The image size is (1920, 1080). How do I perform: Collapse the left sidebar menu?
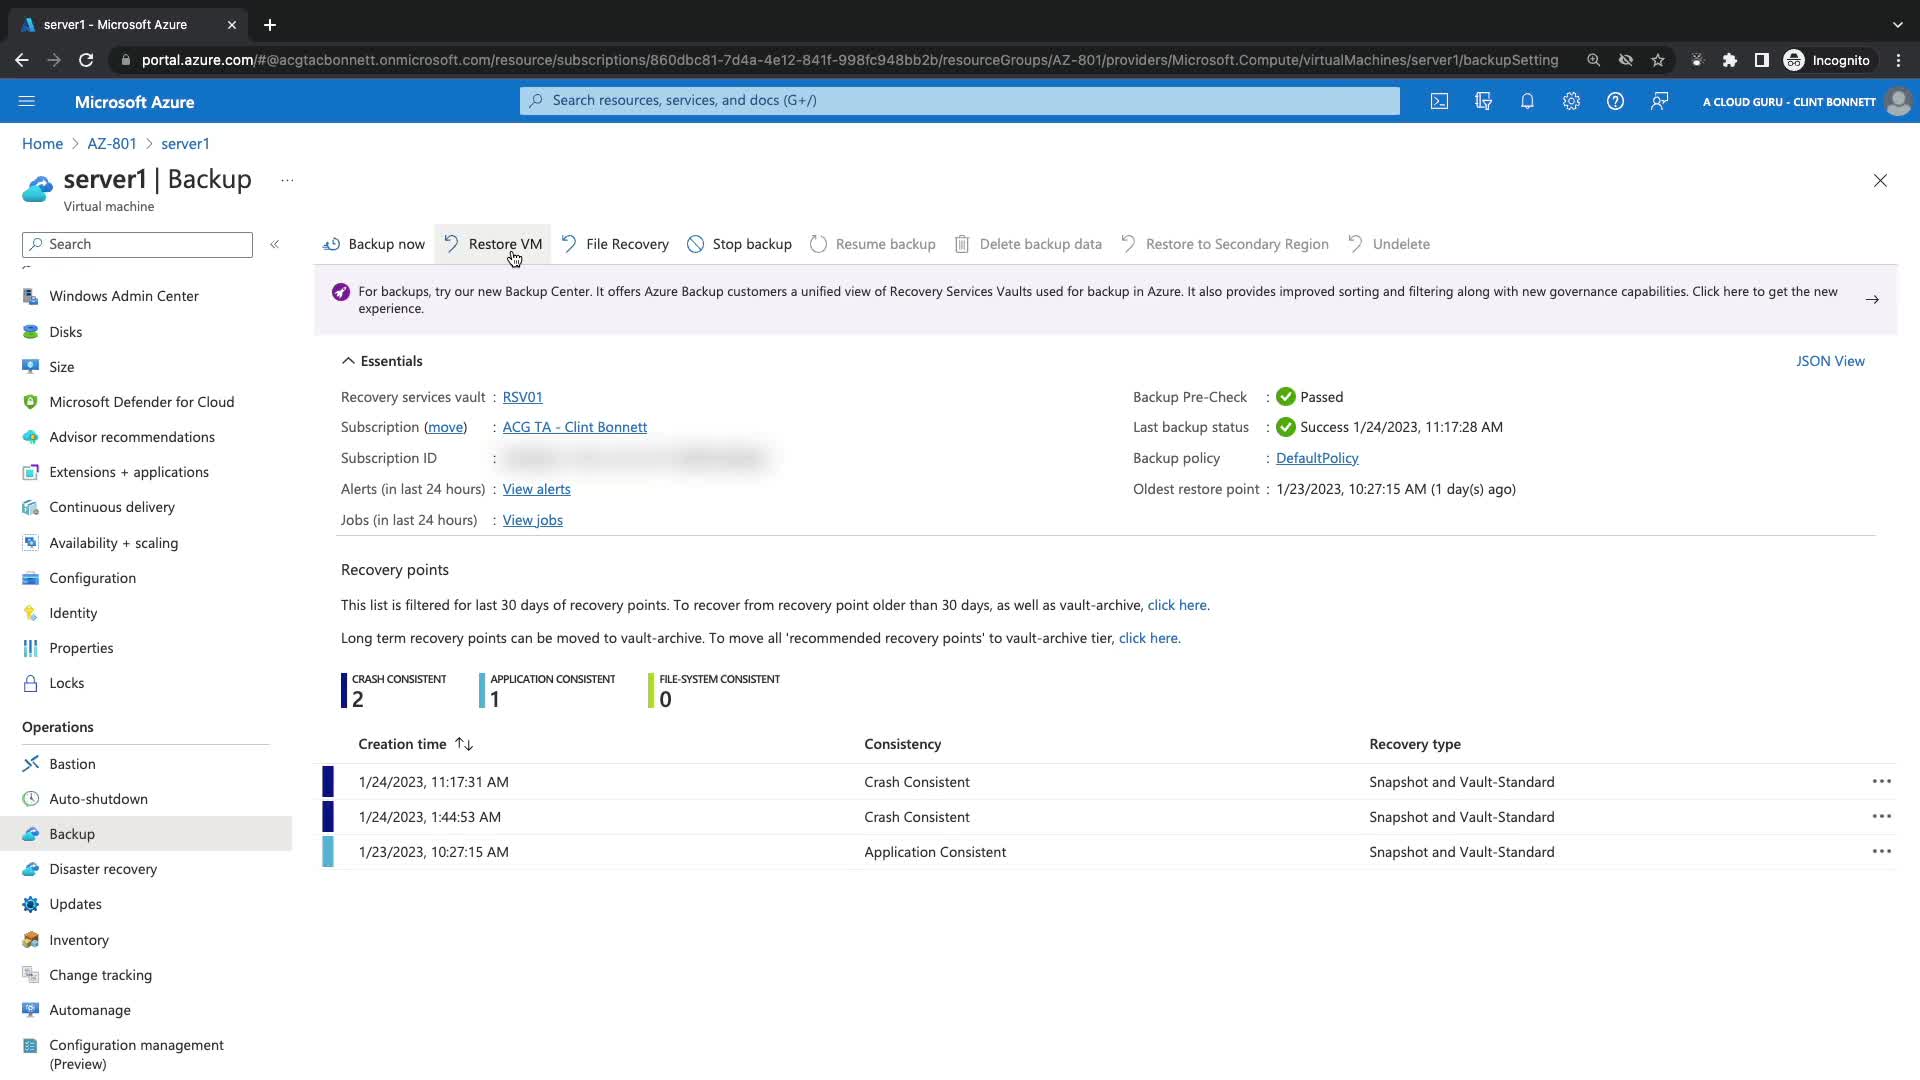tap(274, 244)
